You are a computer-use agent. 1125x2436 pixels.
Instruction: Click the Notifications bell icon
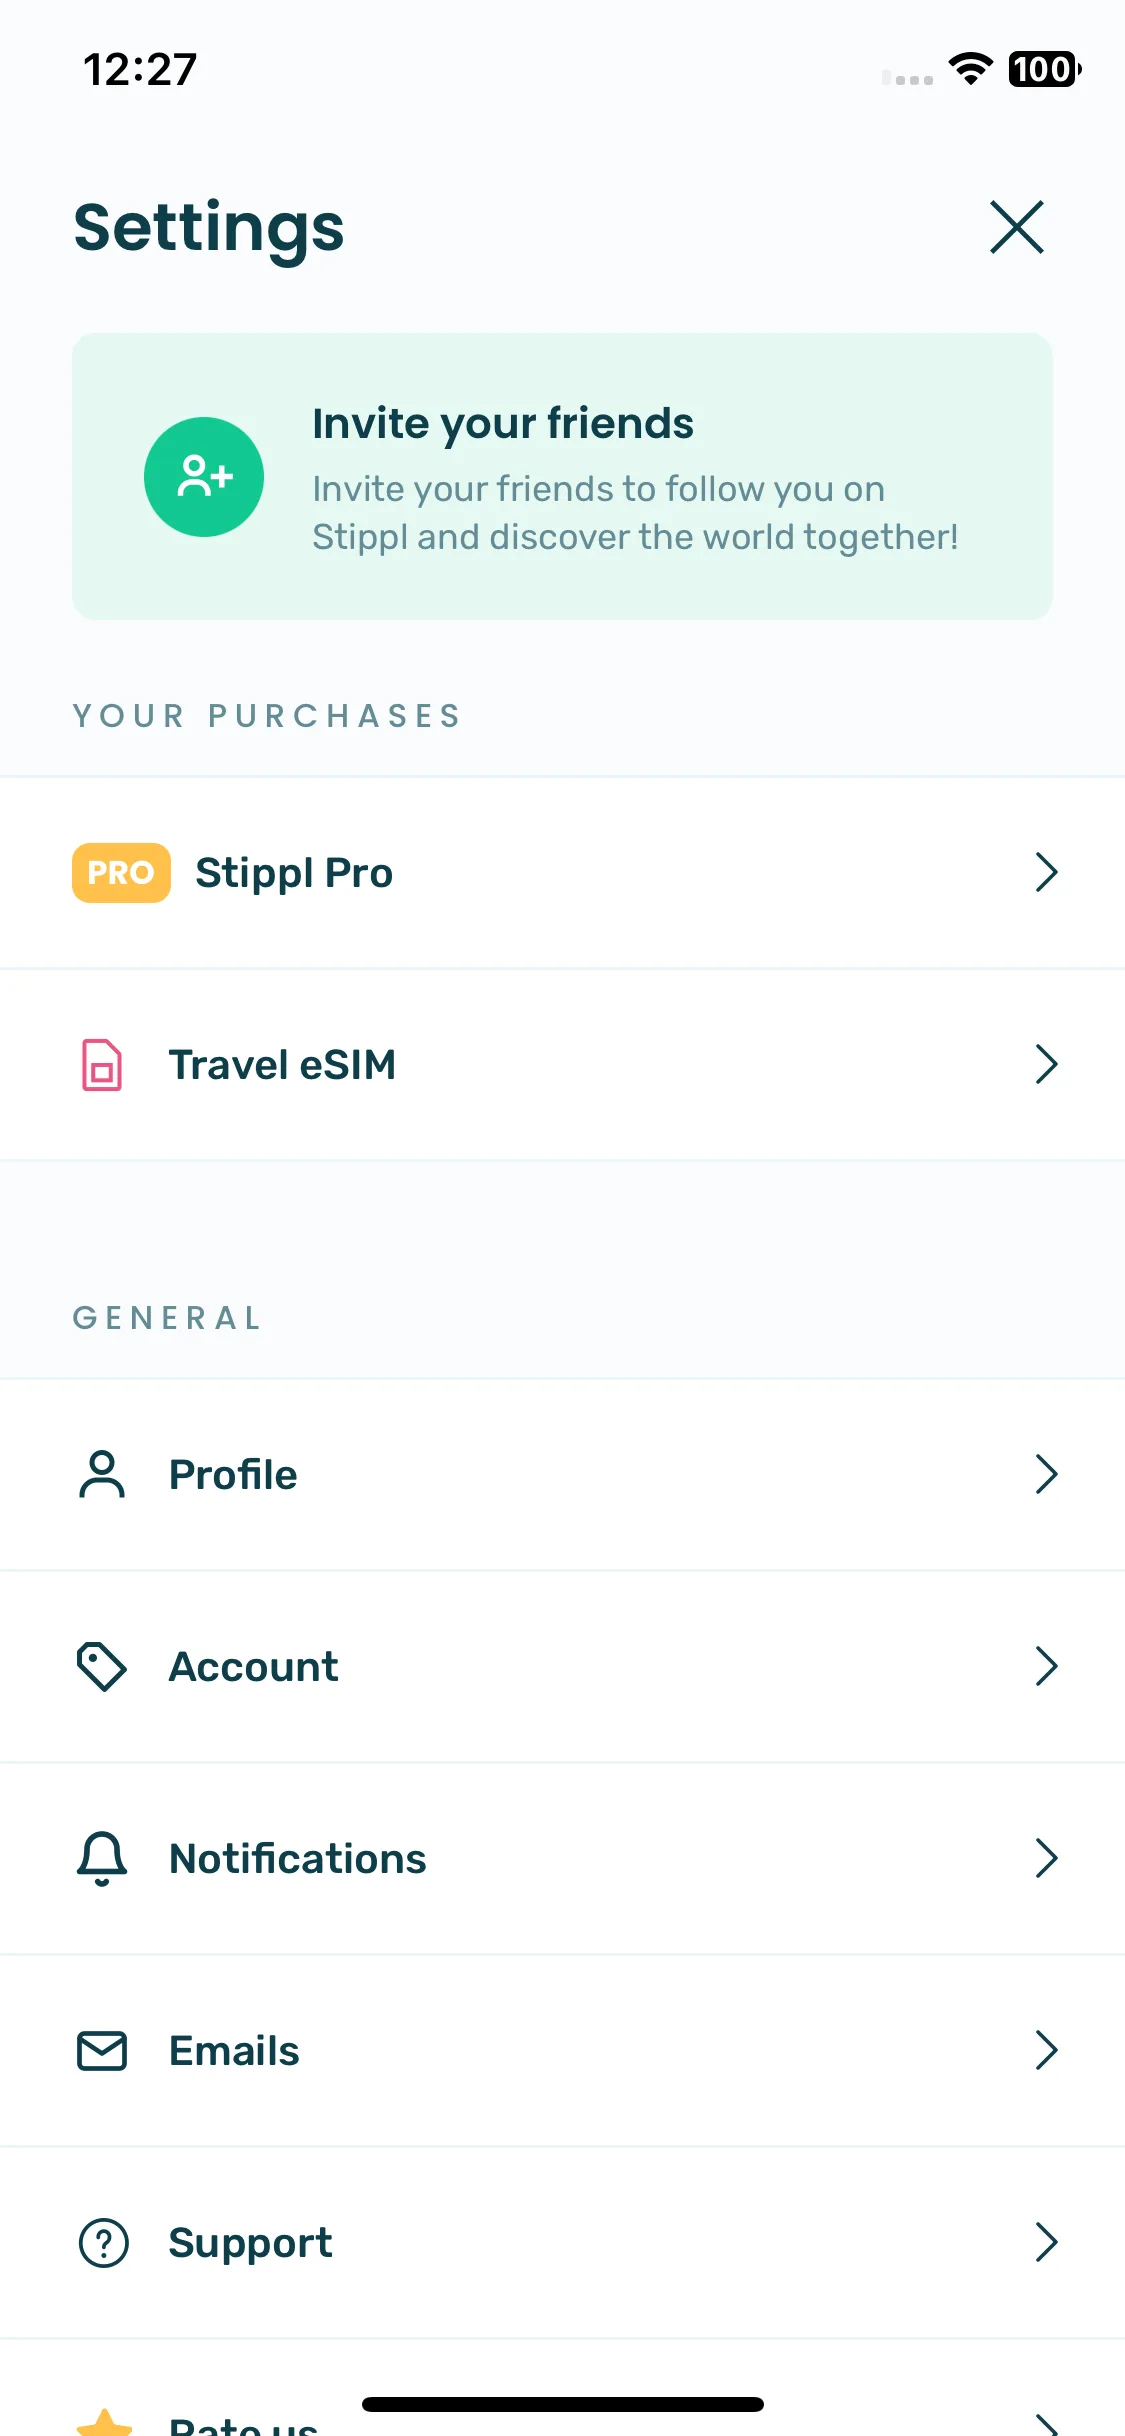click(x=102, y=1859)
